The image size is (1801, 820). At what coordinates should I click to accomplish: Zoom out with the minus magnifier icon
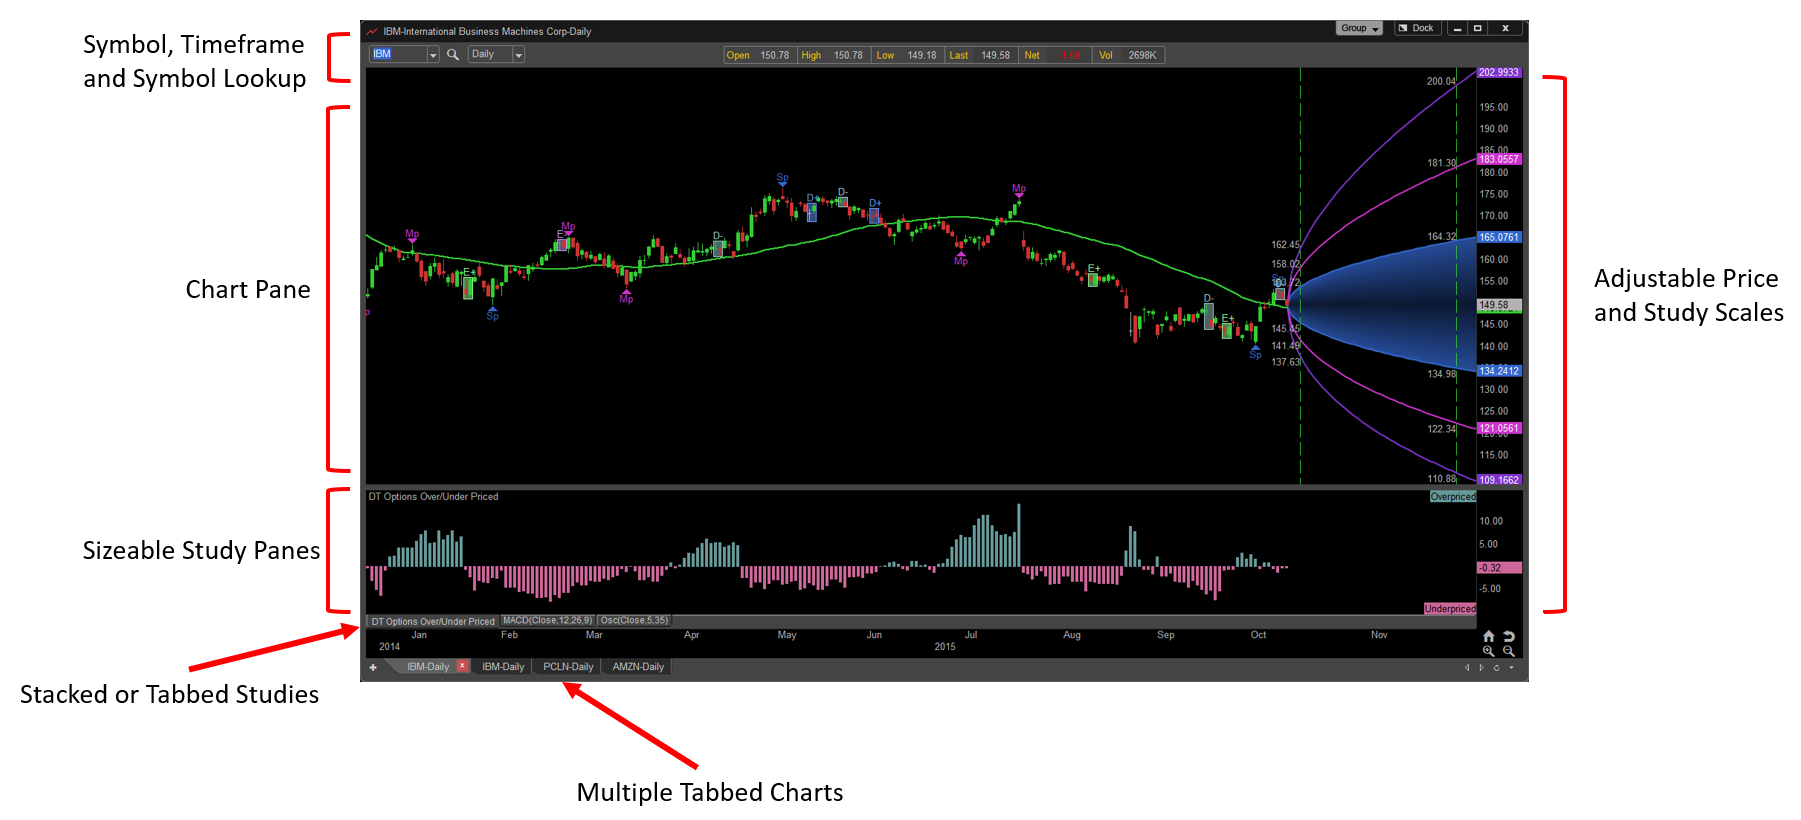1509,651
